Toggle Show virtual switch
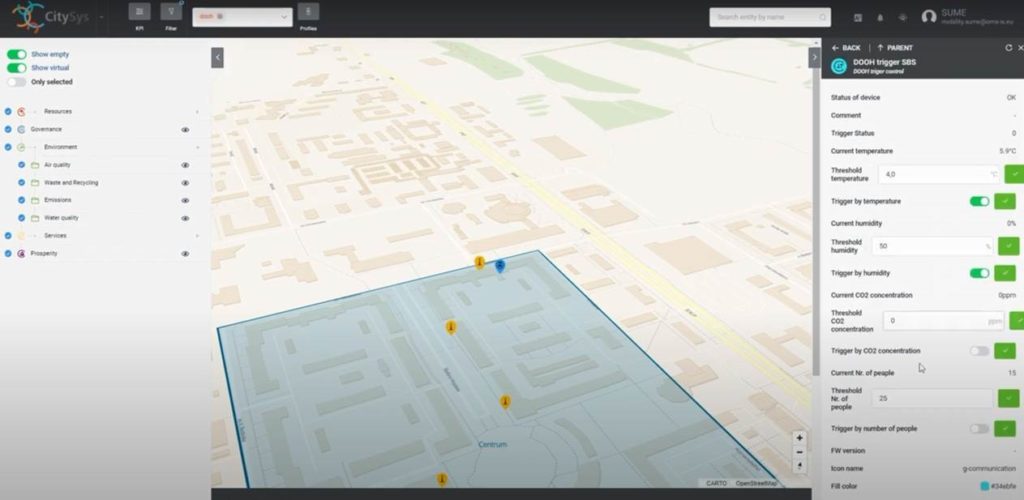 coord(17,68)
